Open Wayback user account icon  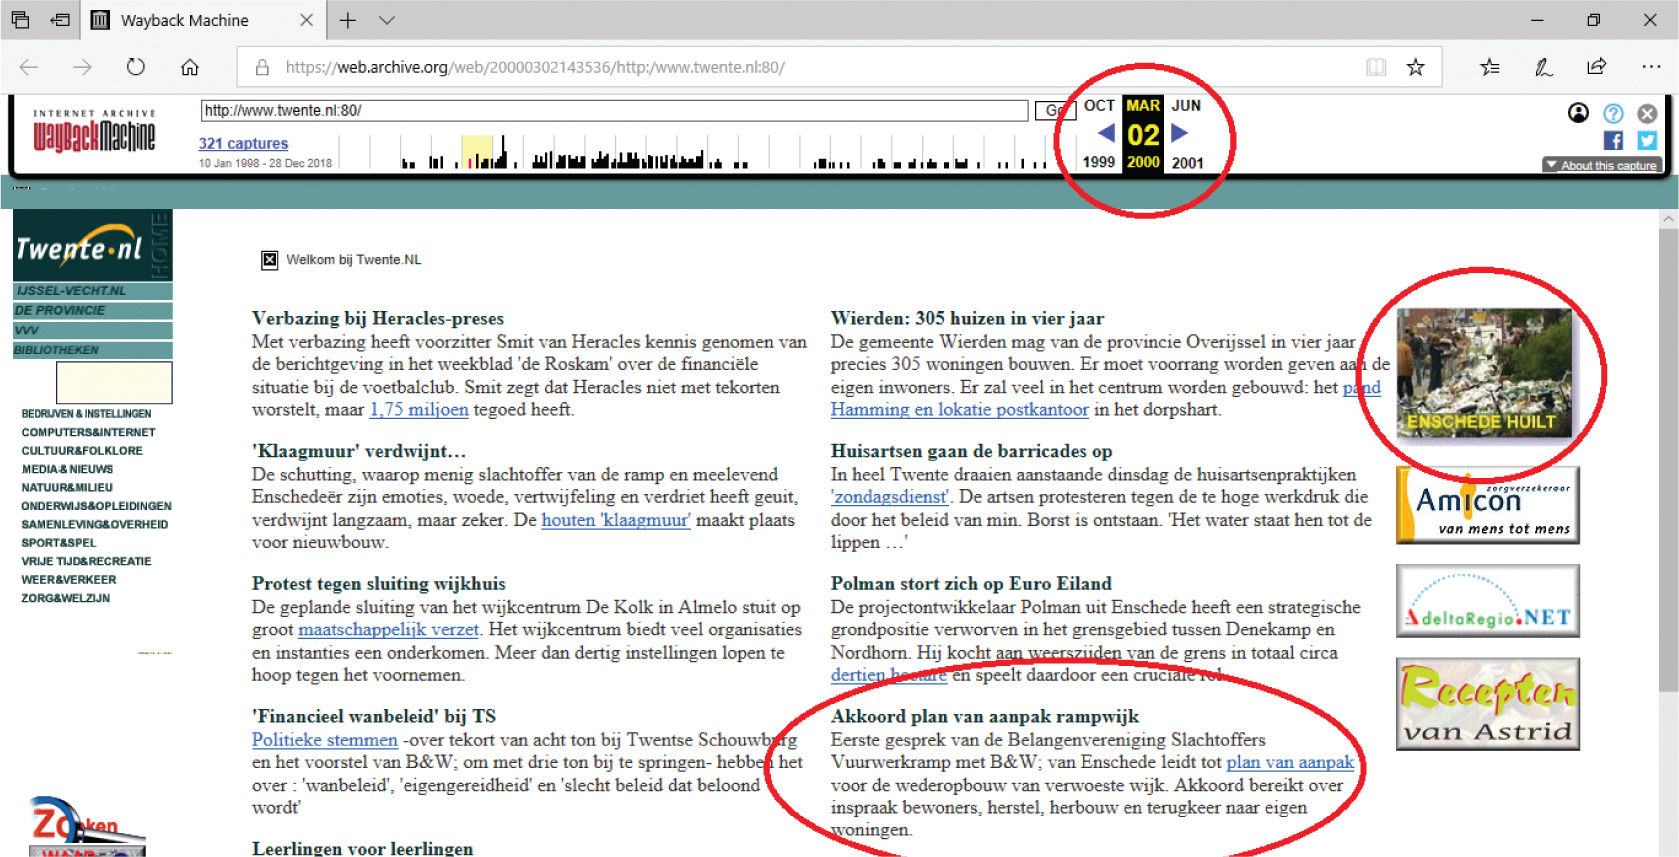point(1578,113)
